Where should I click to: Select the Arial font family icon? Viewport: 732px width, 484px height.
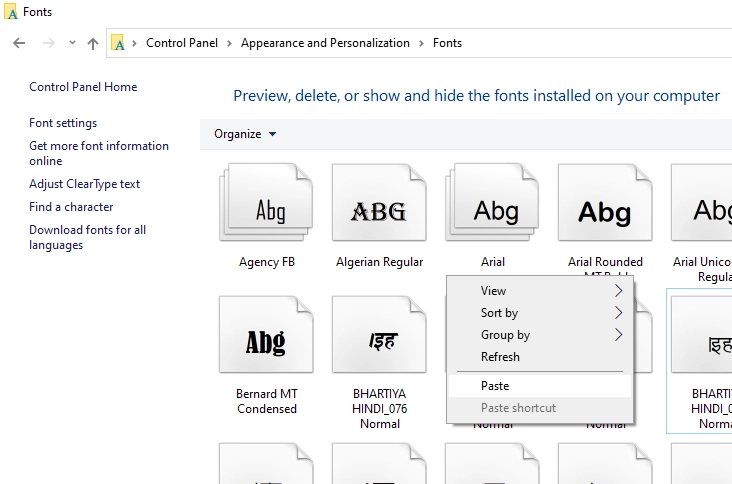tap(492, 202)
